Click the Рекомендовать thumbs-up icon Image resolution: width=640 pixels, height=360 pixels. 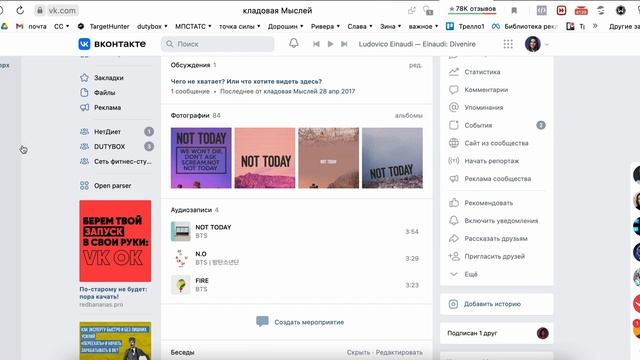[x=454, y=203]
